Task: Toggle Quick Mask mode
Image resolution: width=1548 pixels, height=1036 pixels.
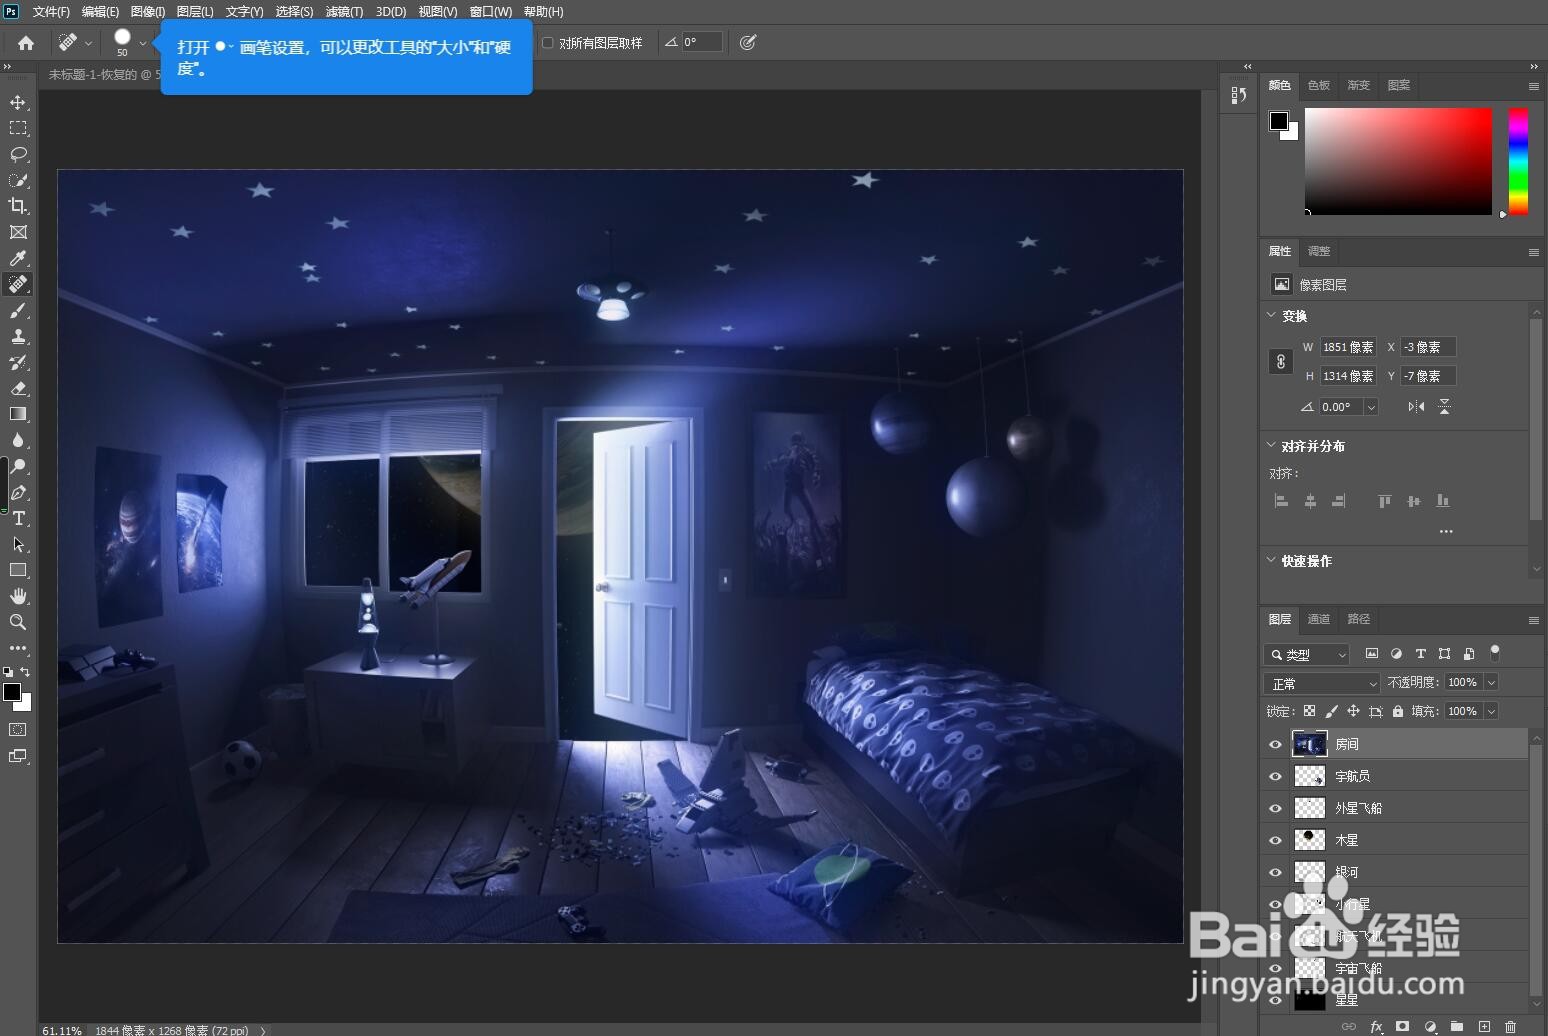Action: coord(18,730)
